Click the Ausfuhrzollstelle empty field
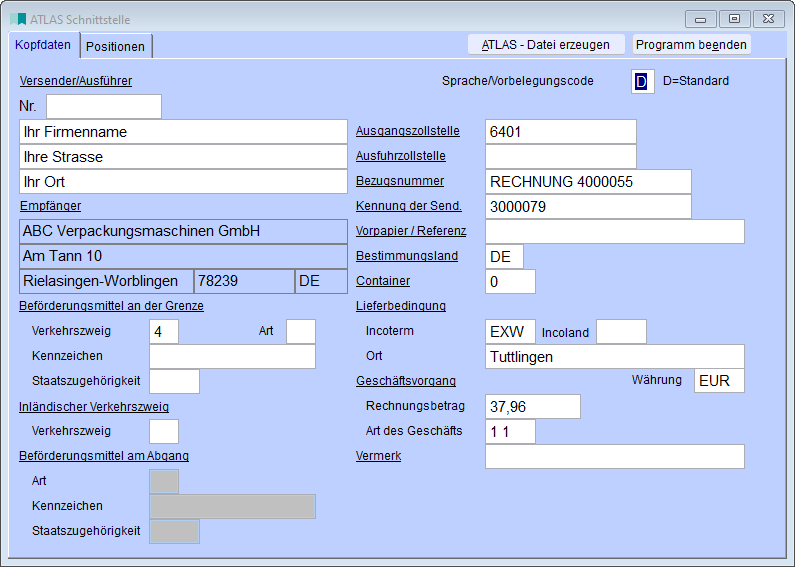 (x=560, y=157)
